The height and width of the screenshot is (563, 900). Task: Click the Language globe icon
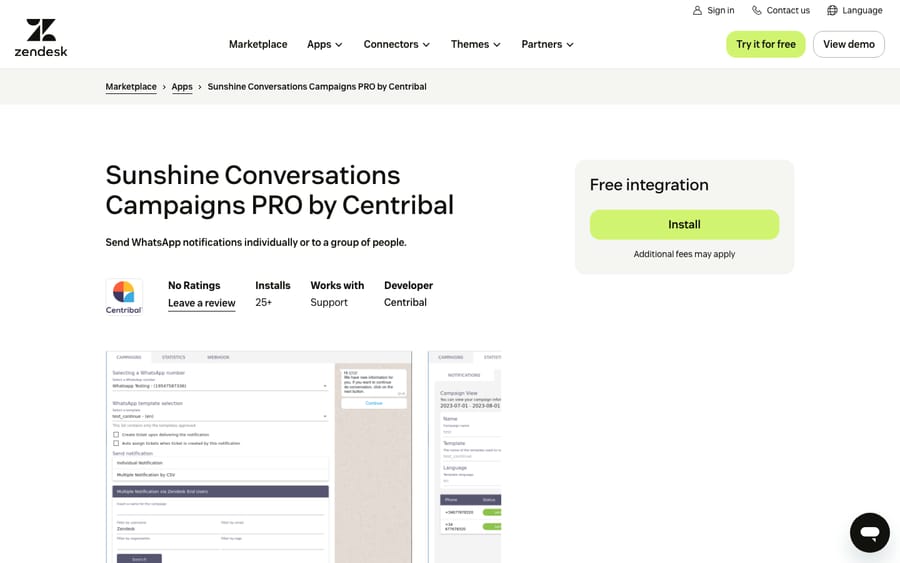coord(832,10)
